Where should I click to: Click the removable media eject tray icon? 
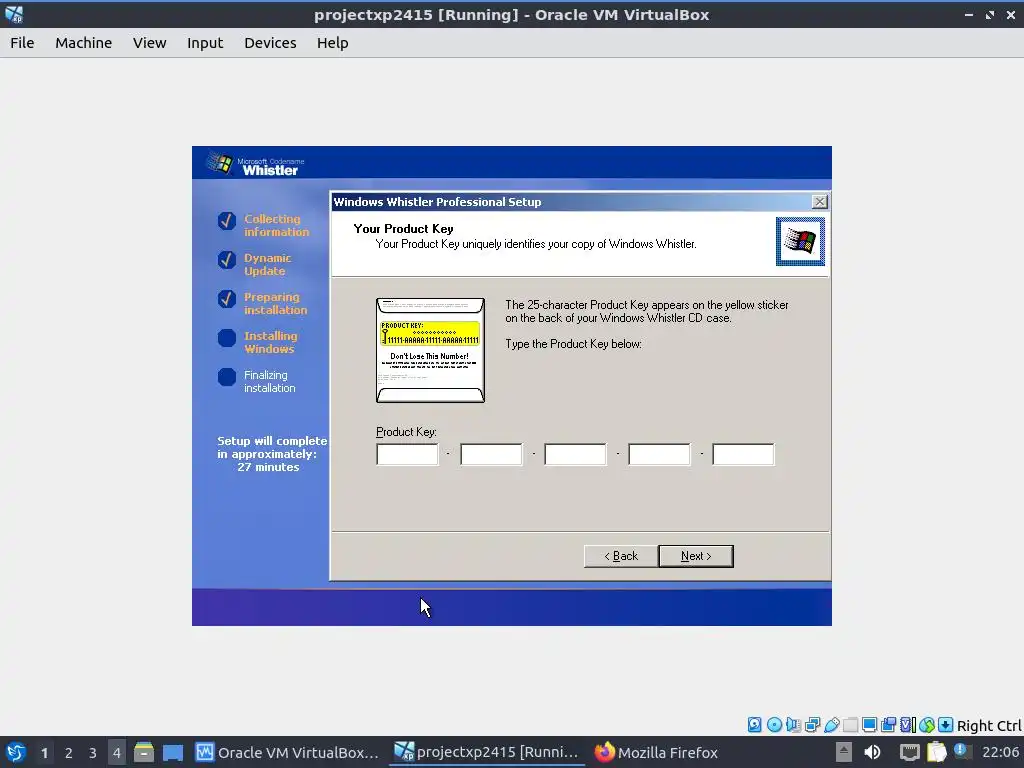point(844,752)
